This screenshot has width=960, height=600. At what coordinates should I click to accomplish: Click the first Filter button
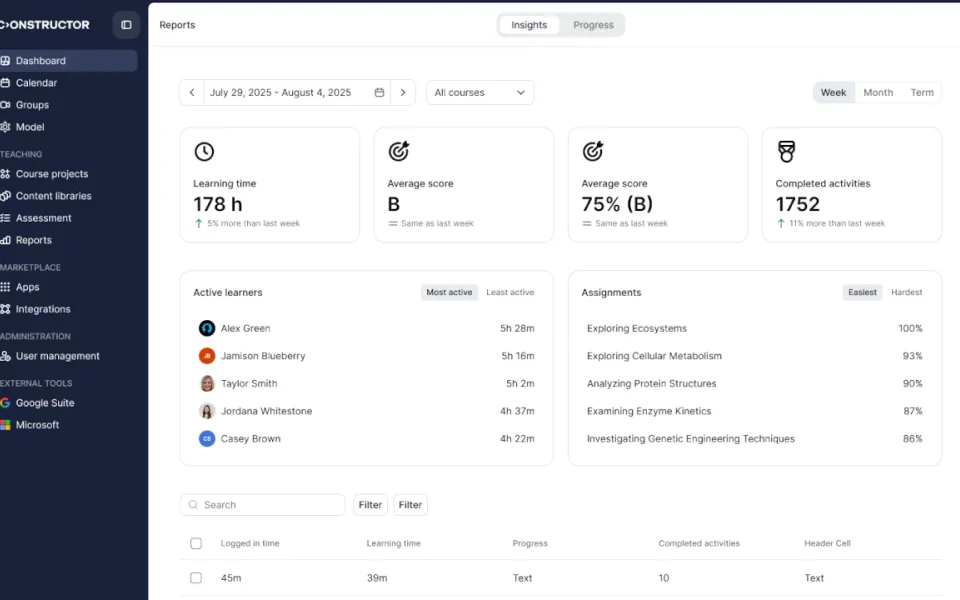pyautogui.click(x=370, y=505)
